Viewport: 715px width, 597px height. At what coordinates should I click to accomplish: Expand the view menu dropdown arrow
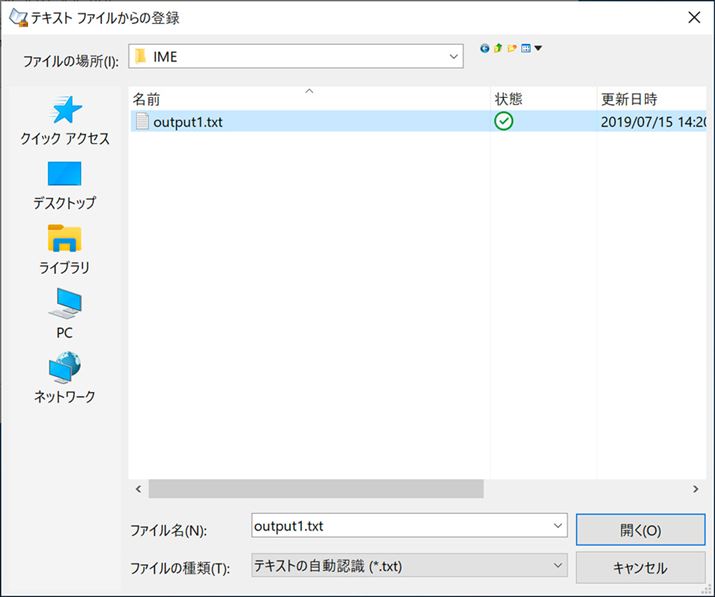point(538,48)
